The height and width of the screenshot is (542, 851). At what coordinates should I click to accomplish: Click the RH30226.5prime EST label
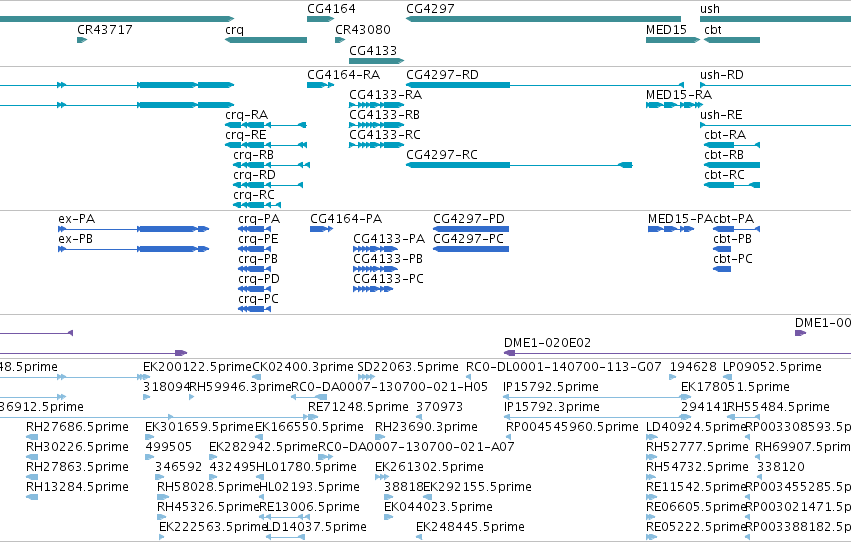click(x=78, y=447)
